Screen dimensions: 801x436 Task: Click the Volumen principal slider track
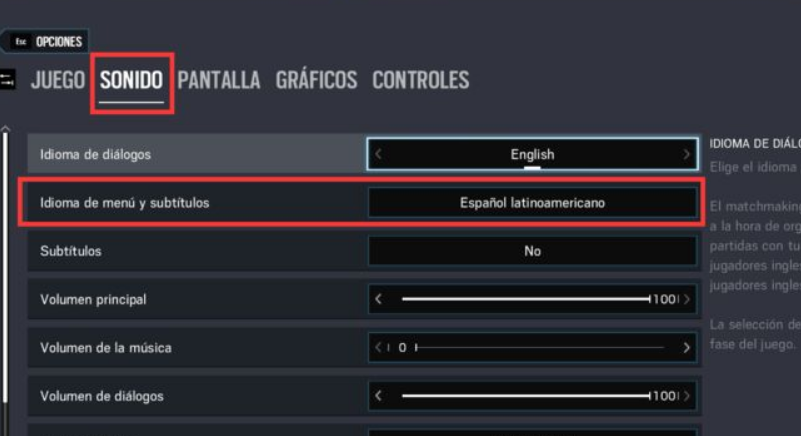click(526, 299)
